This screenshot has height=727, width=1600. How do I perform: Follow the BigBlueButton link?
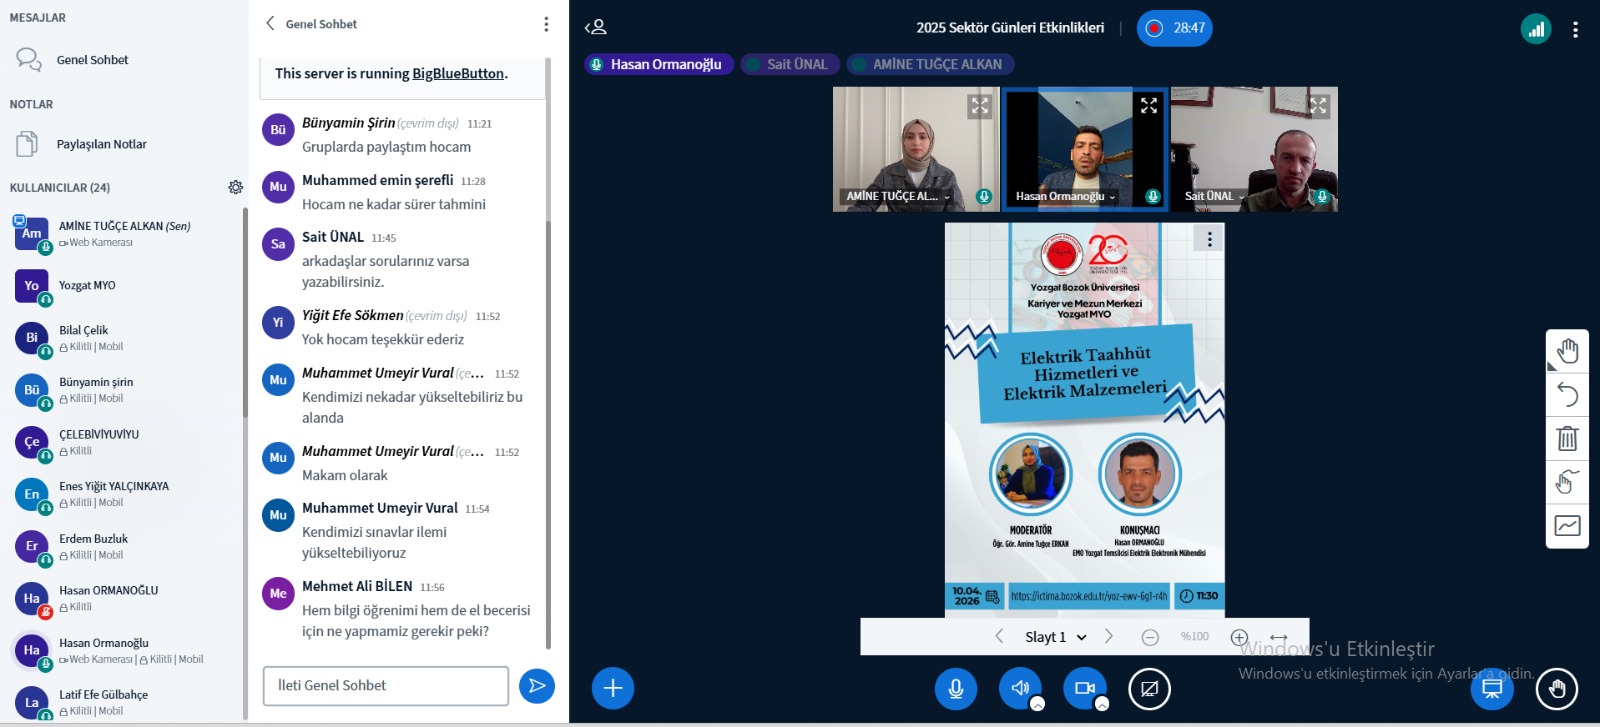click(x=458, y=73)
